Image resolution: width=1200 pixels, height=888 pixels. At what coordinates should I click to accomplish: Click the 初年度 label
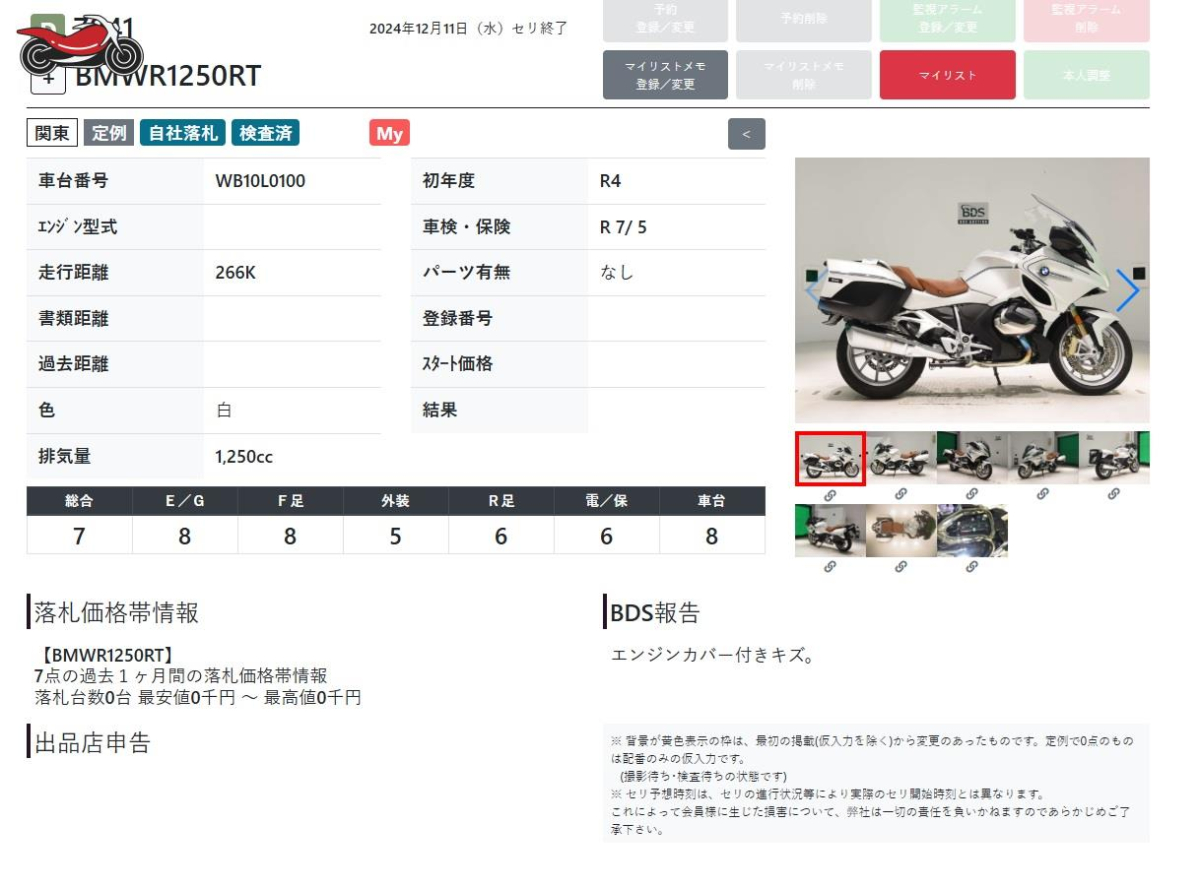448,181
